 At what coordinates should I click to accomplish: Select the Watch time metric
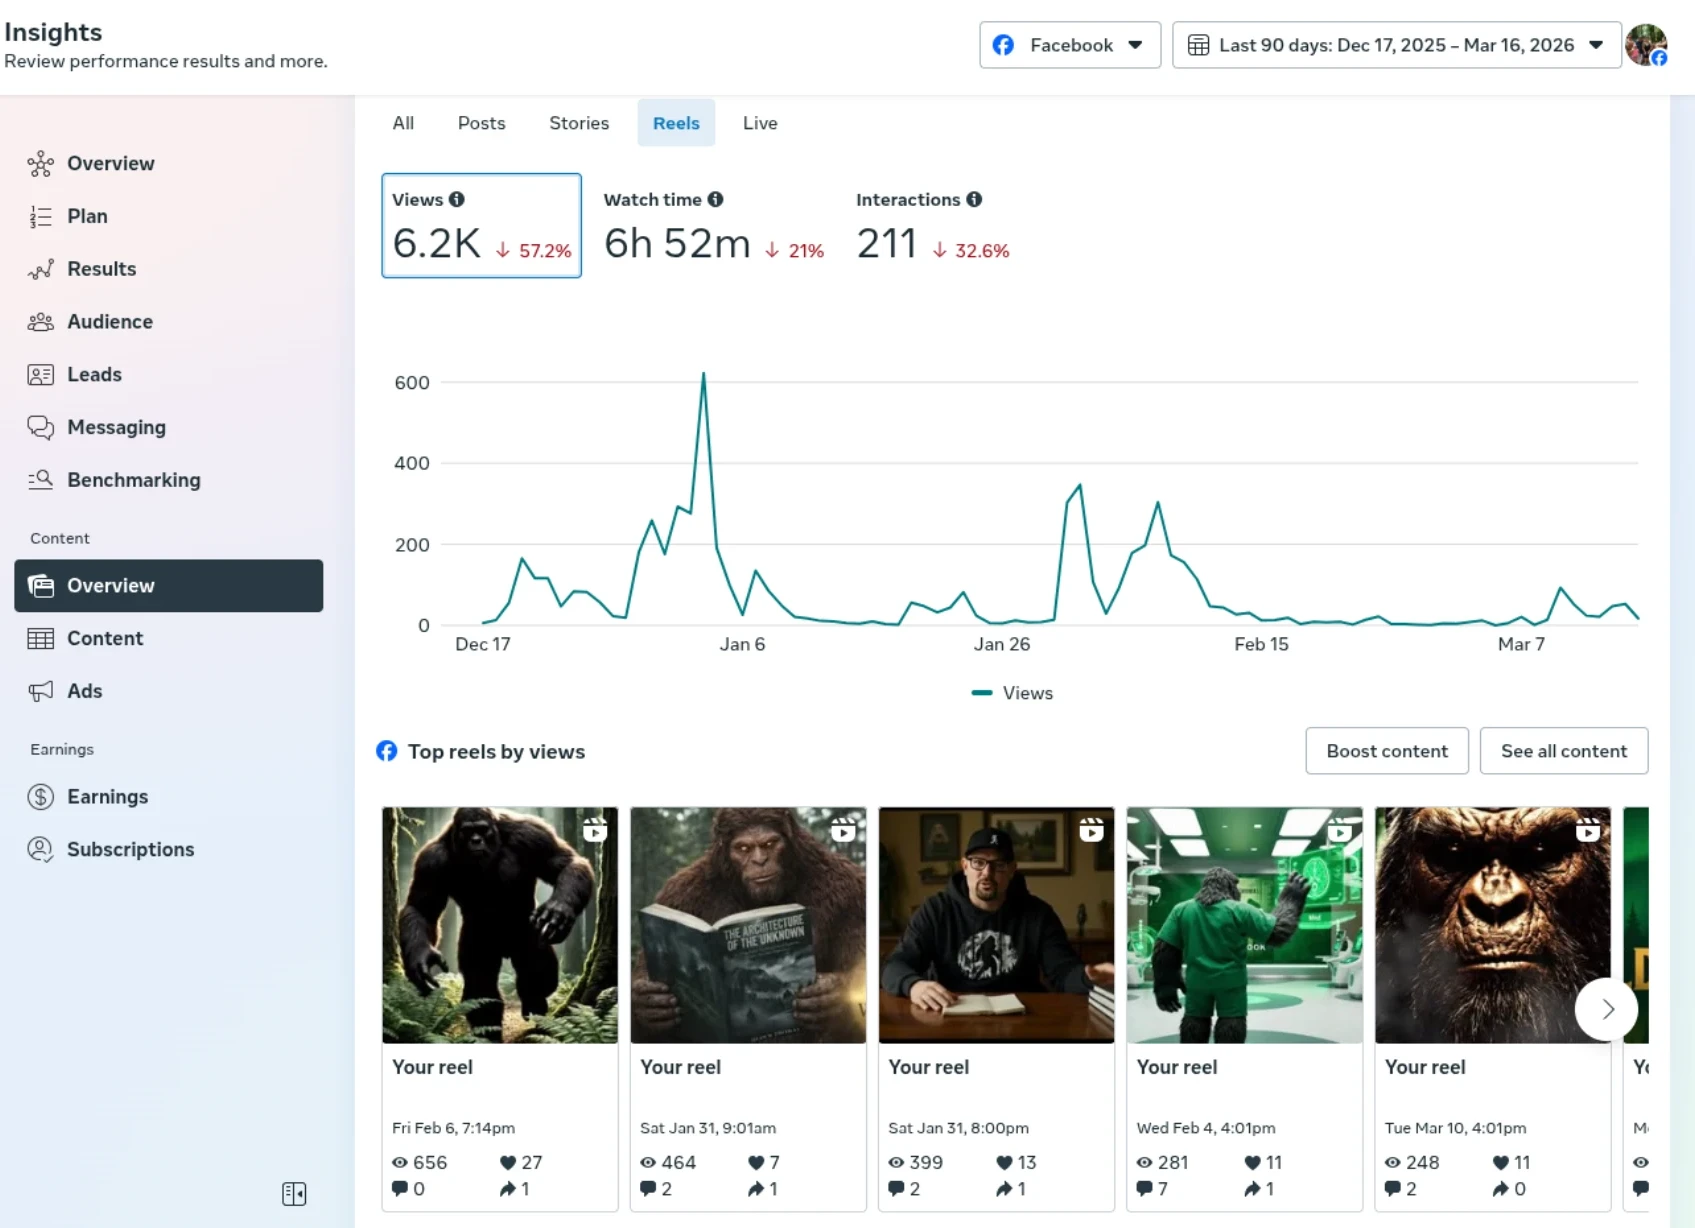point(713,226)
